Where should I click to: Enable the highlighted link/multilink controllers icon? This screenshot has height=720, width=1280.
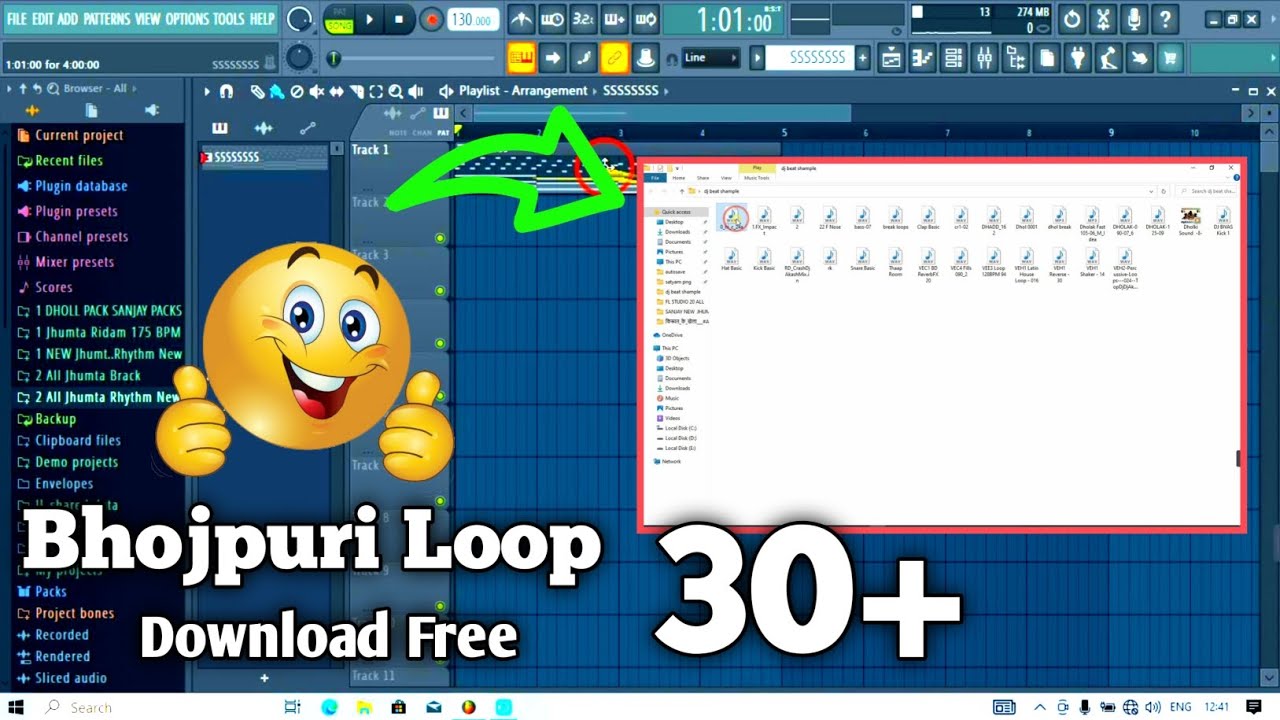click(x=614, y=58)
